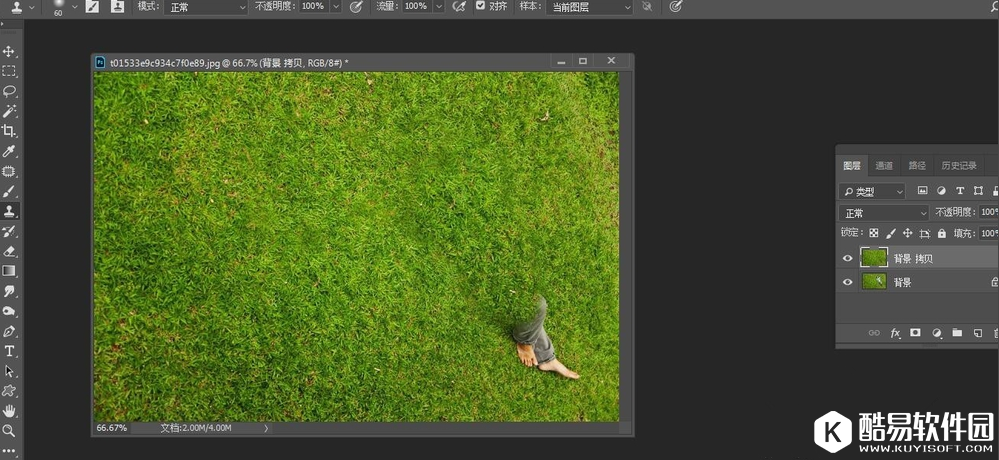Pick the Crop tool

coord(9,131)
